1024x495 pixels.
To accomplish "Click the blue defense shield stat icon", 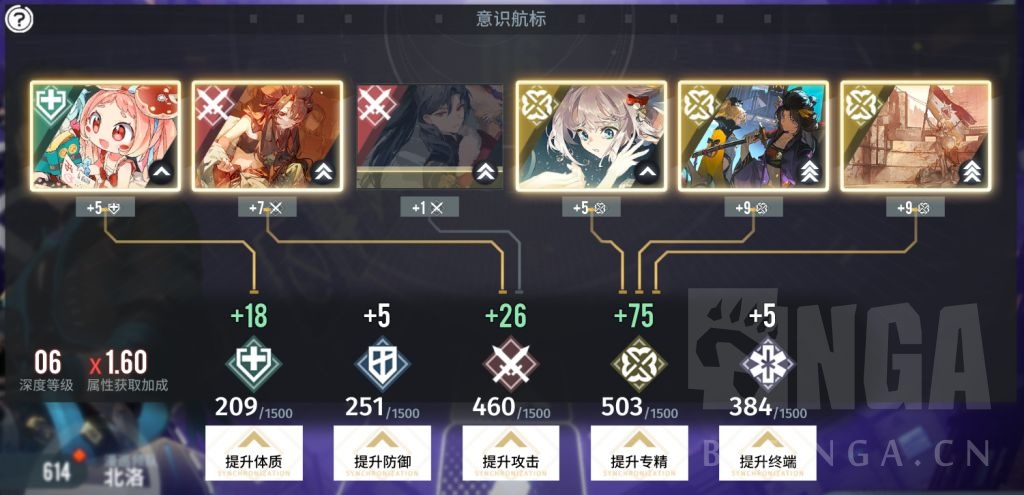I will tap(382, 364).
